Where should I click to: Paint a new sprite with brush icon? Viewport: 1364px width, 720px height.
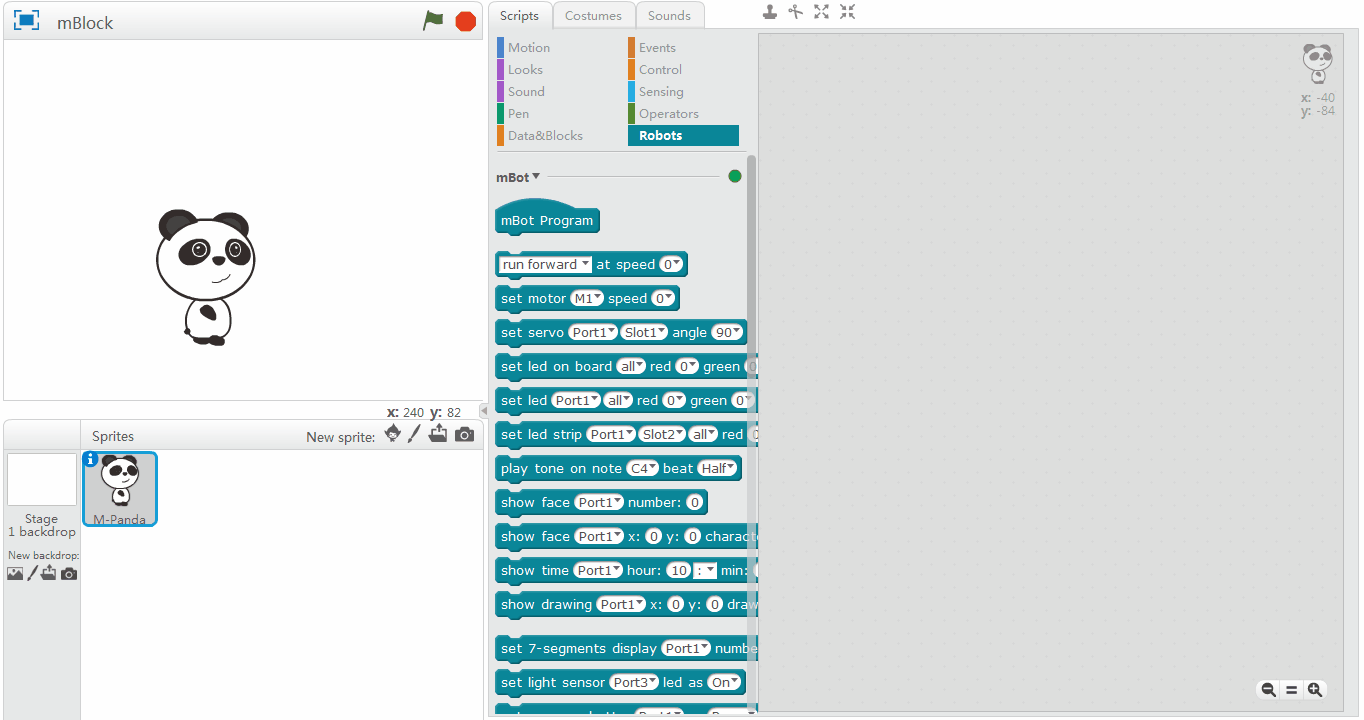414,434
